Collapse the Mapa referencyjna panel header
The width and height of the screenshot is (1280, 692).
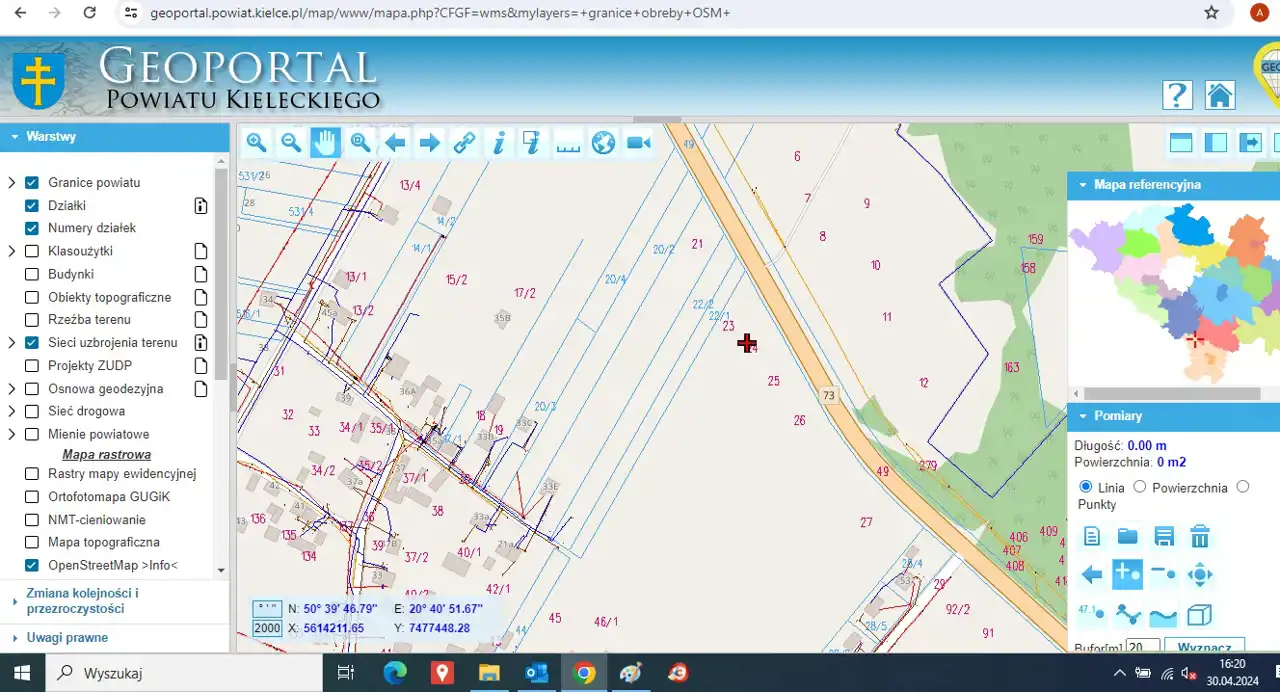[1147, 185]
